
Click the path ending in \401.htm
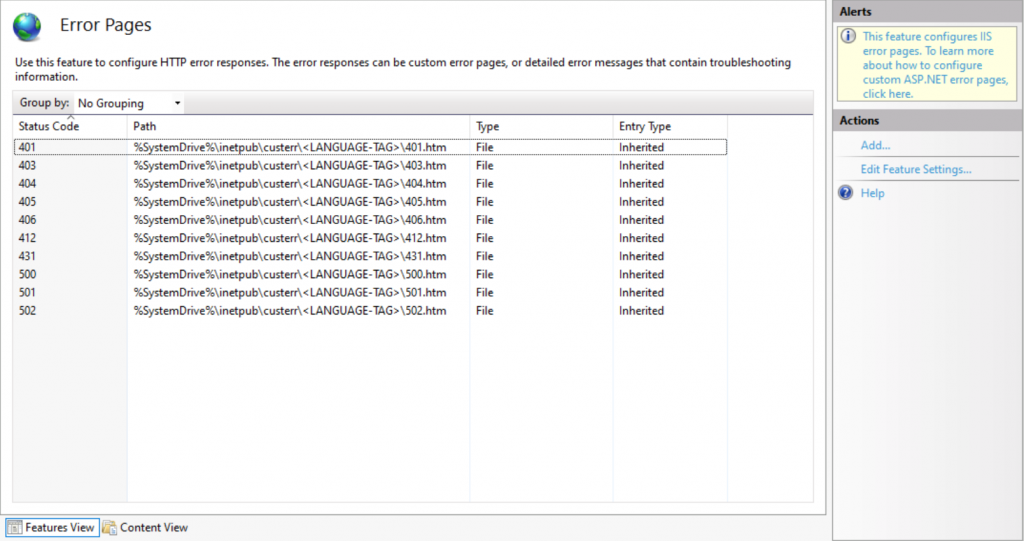click(x=290, y=147)
